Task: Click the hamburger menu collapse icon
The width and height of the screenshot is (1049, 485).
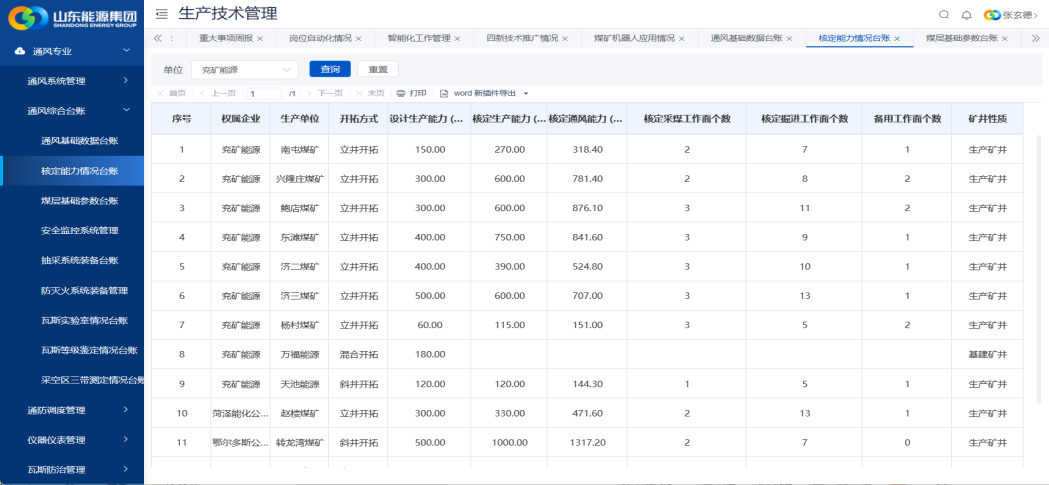Action: click(x=162, y=14)
